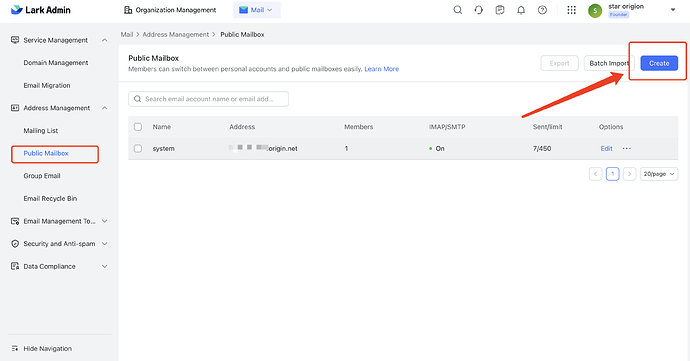The height and width of the screenshot is (361, 690).
Task: Click the 'Name' column header
Action: (x=161, y=127)
